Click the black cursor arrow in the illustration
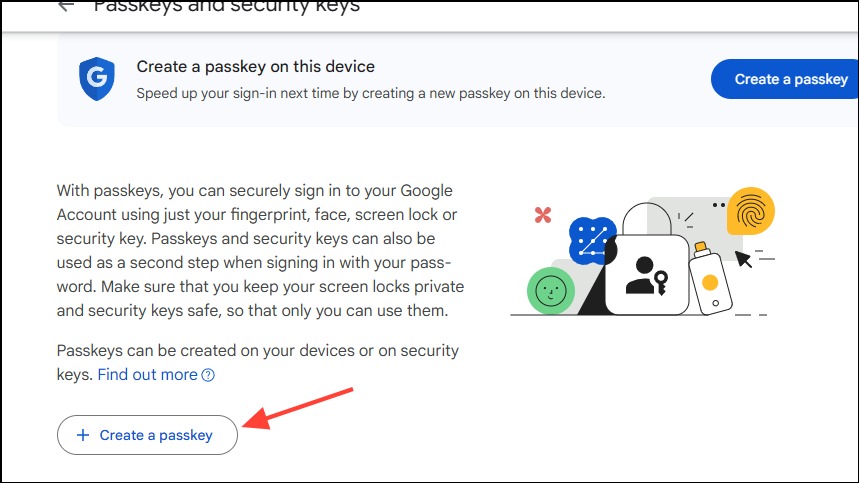859x483 pixels. point(743,259)
